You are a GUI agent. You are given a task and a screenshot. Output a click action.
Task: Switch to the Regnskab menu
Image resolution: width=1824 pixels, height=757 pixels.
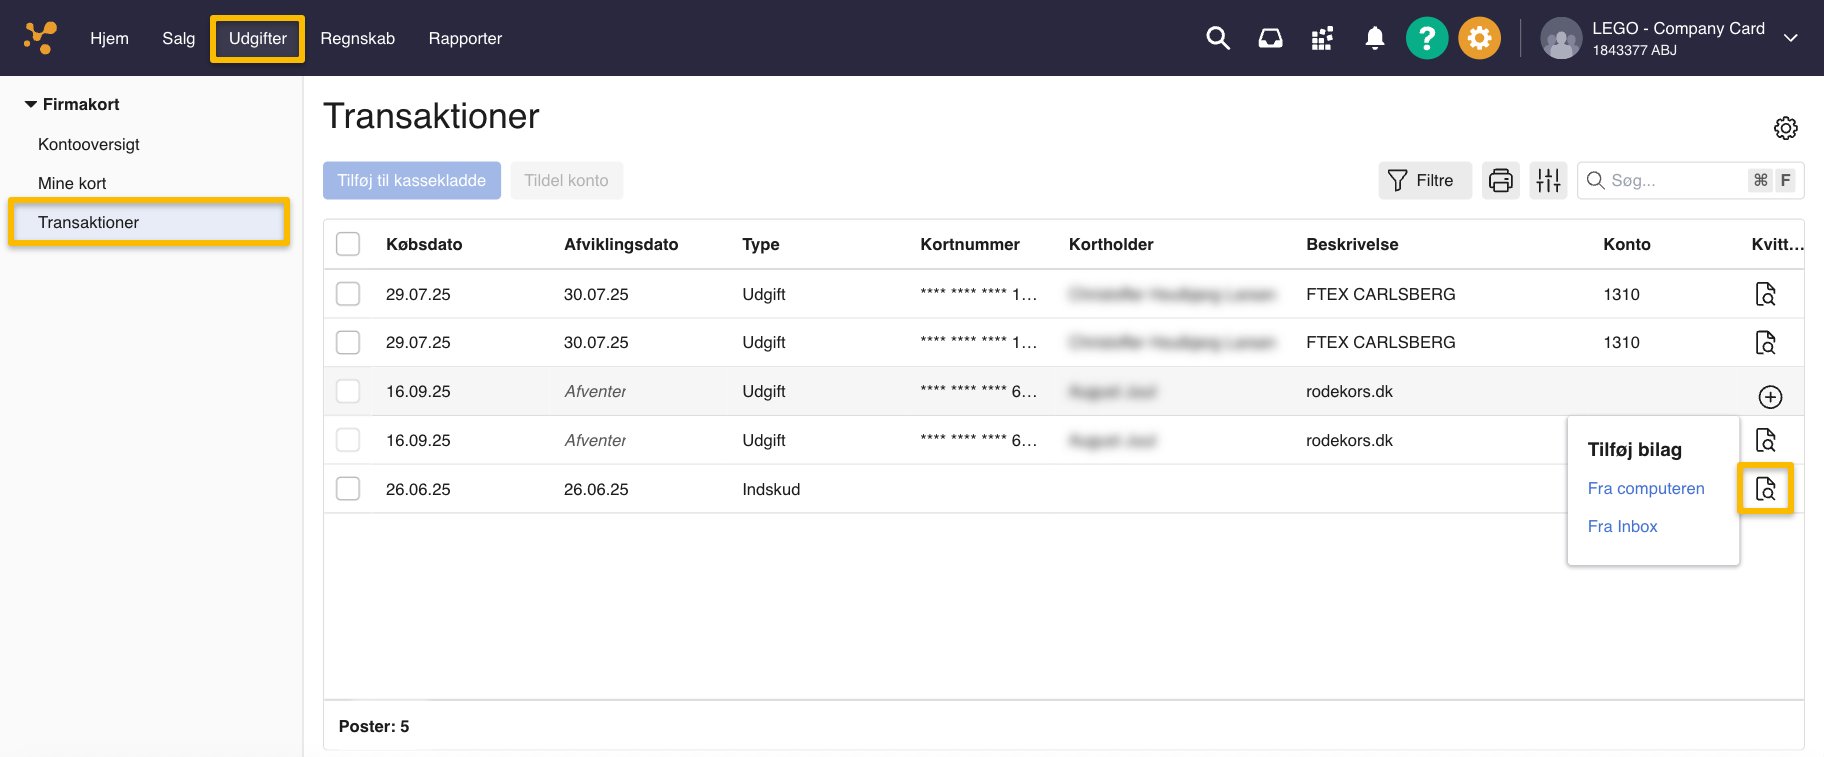point(357,38)
